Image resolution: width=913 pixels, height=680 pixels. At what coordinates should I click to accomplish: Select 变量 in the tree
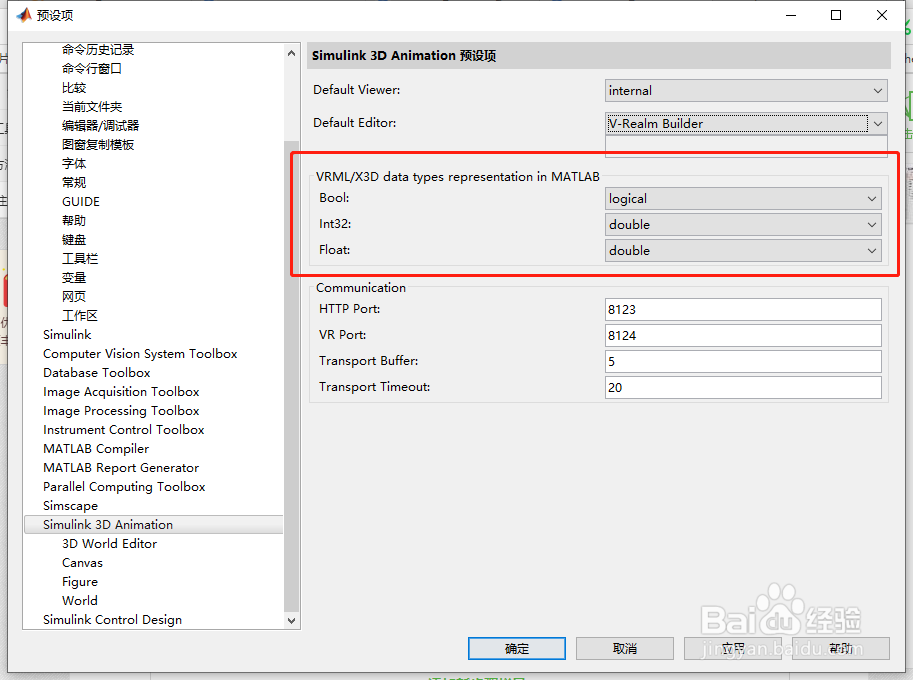click(x=74, y=278)
